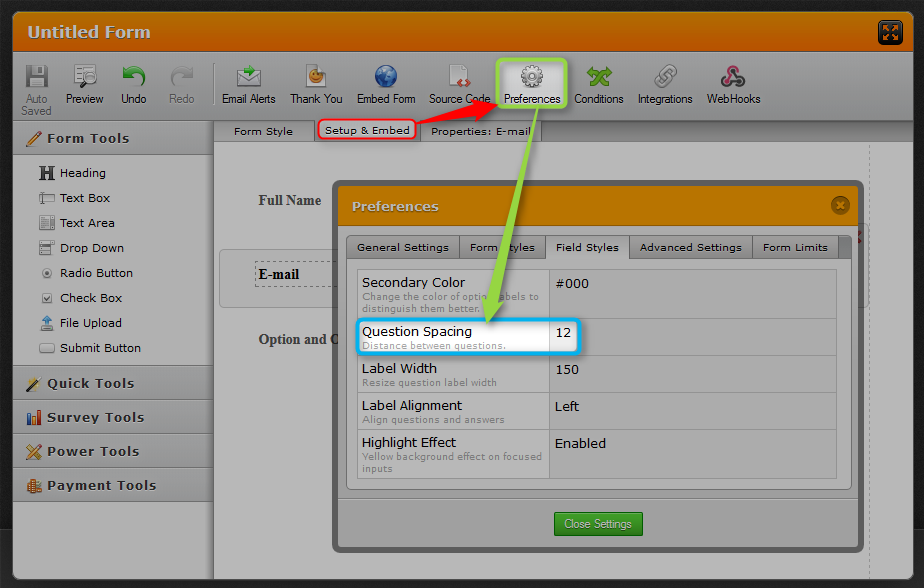Close the Preferences dialog with X
The image size is (924, 588).
[840, 205]
